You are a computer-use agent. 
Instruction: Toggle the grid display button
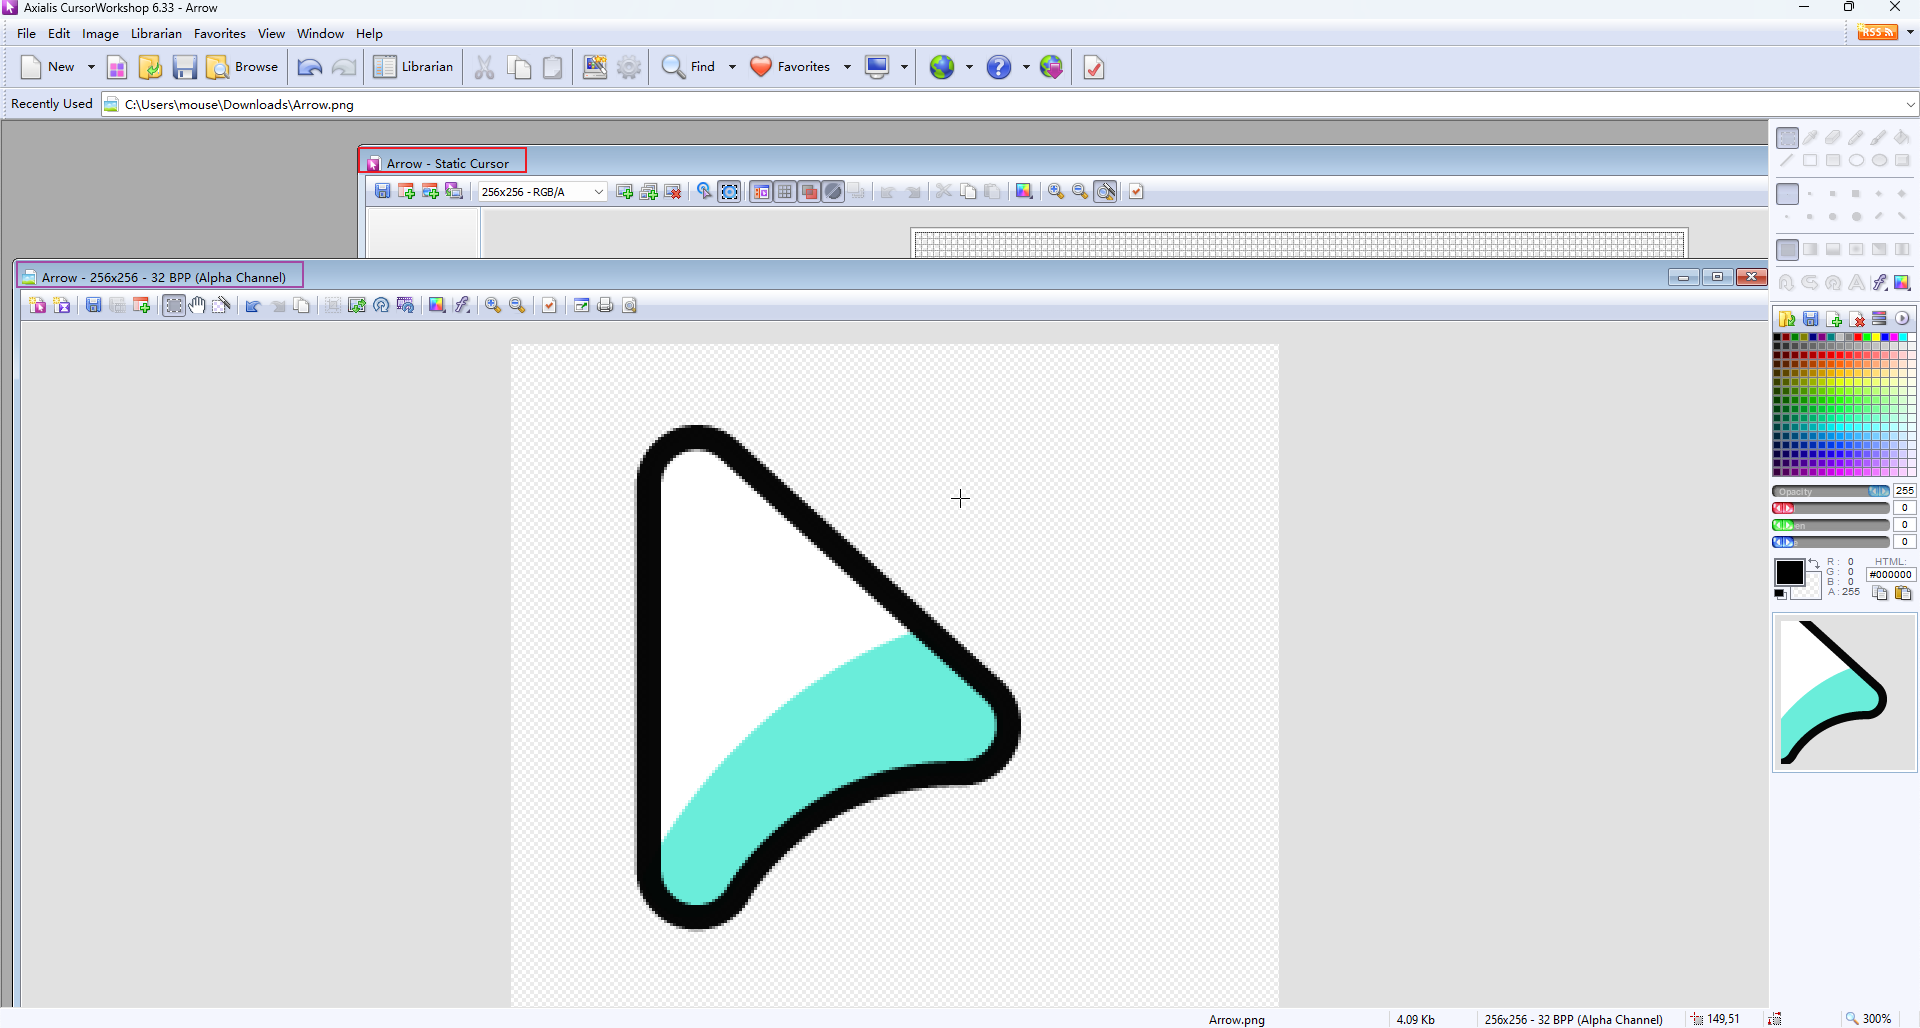tap(786, 192)
